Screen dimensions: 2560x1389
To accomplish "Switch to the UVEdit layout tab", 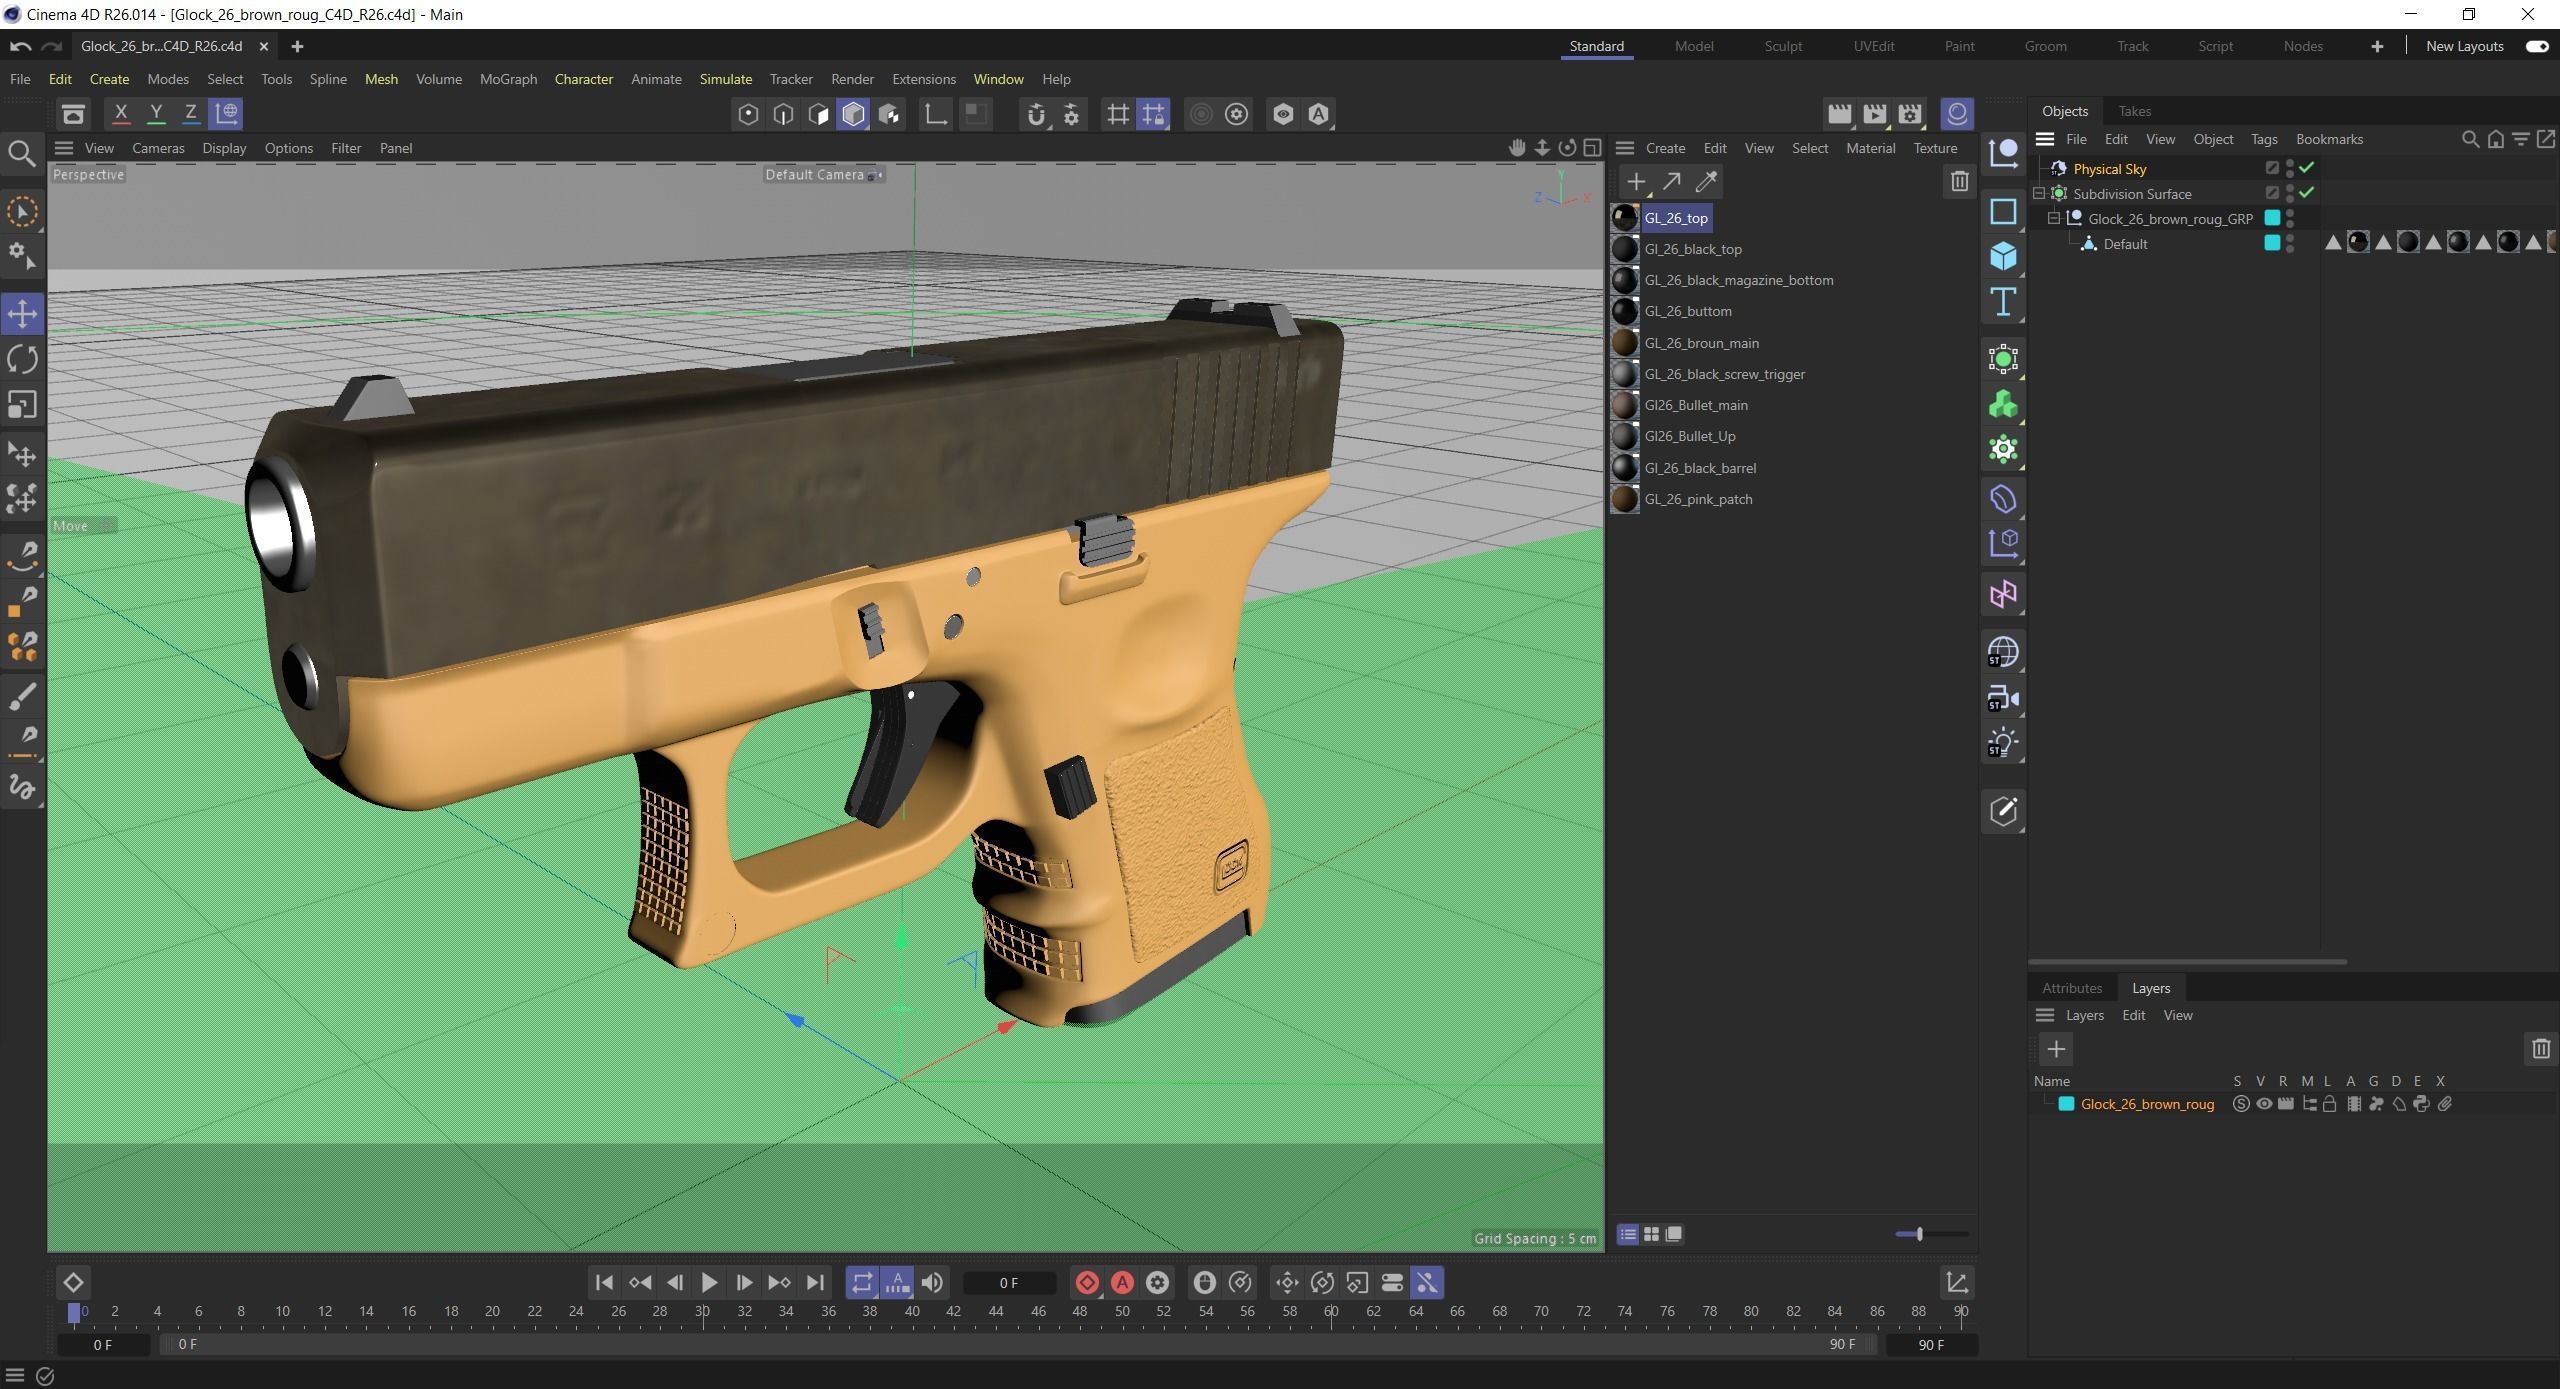I will tap(1874, 46).
